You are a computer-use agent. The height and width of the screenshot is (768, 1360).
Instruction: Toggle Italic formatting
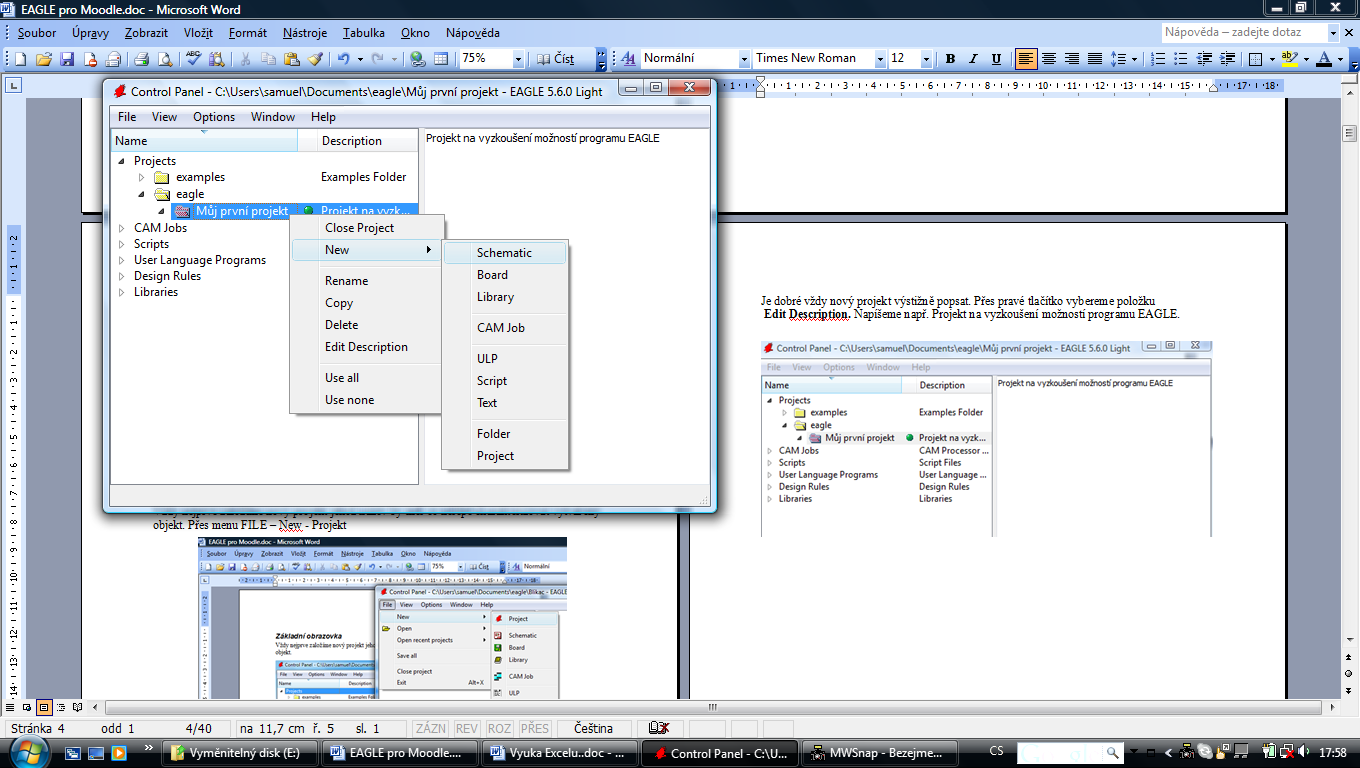click(973, 59)
